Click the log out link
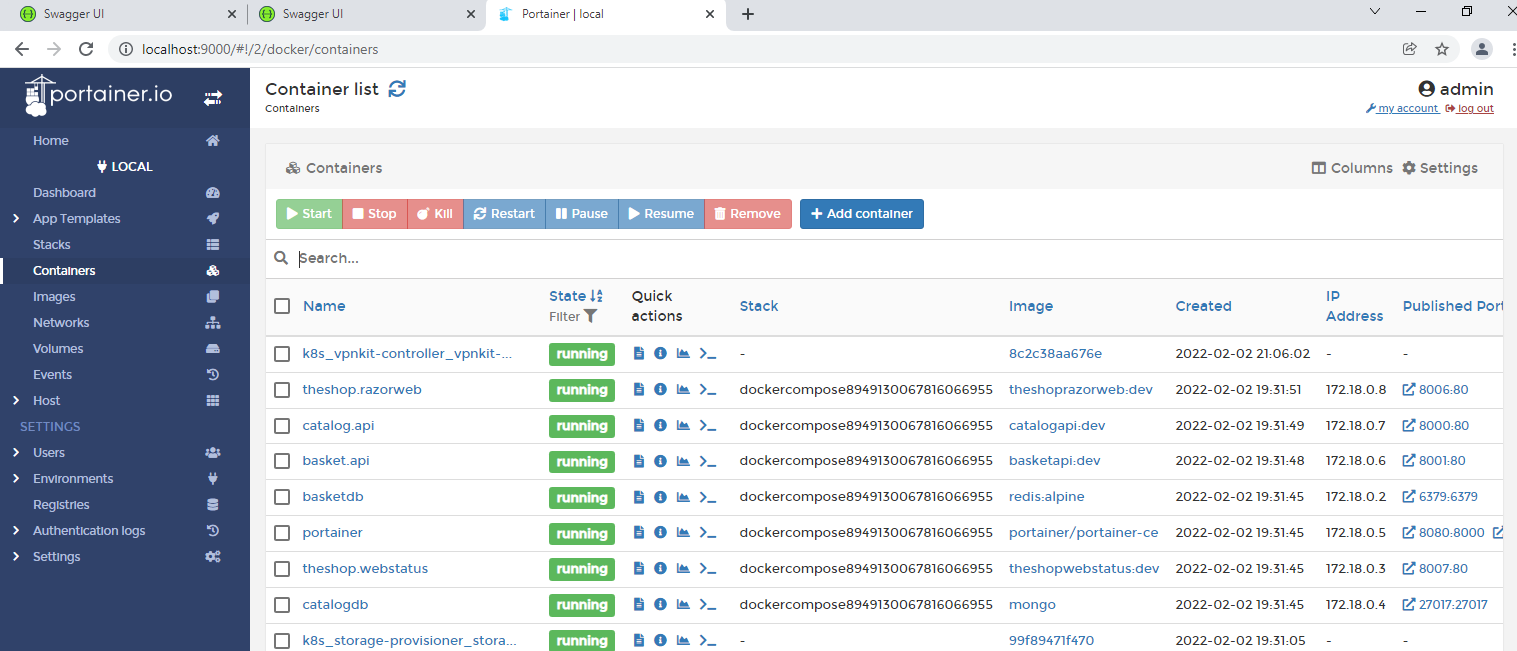The height and width of the screenshot is (651, 1517). (1470, 108)
